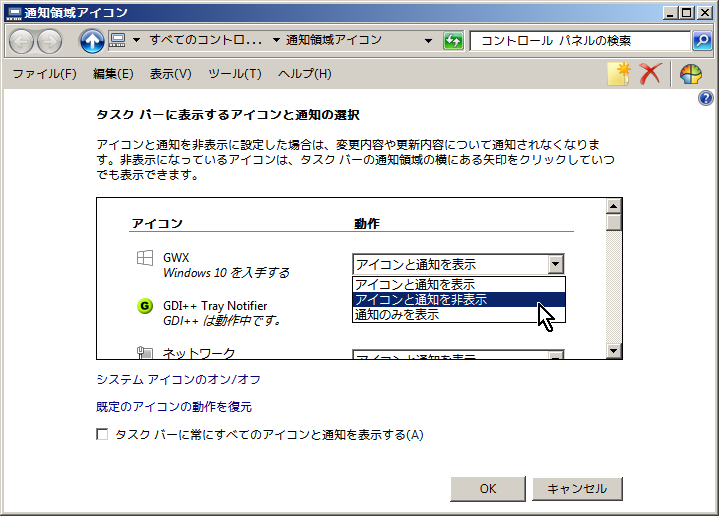719x516 pixels.
Task: Open help via blue question icon
Action: (x=706, y=98)
